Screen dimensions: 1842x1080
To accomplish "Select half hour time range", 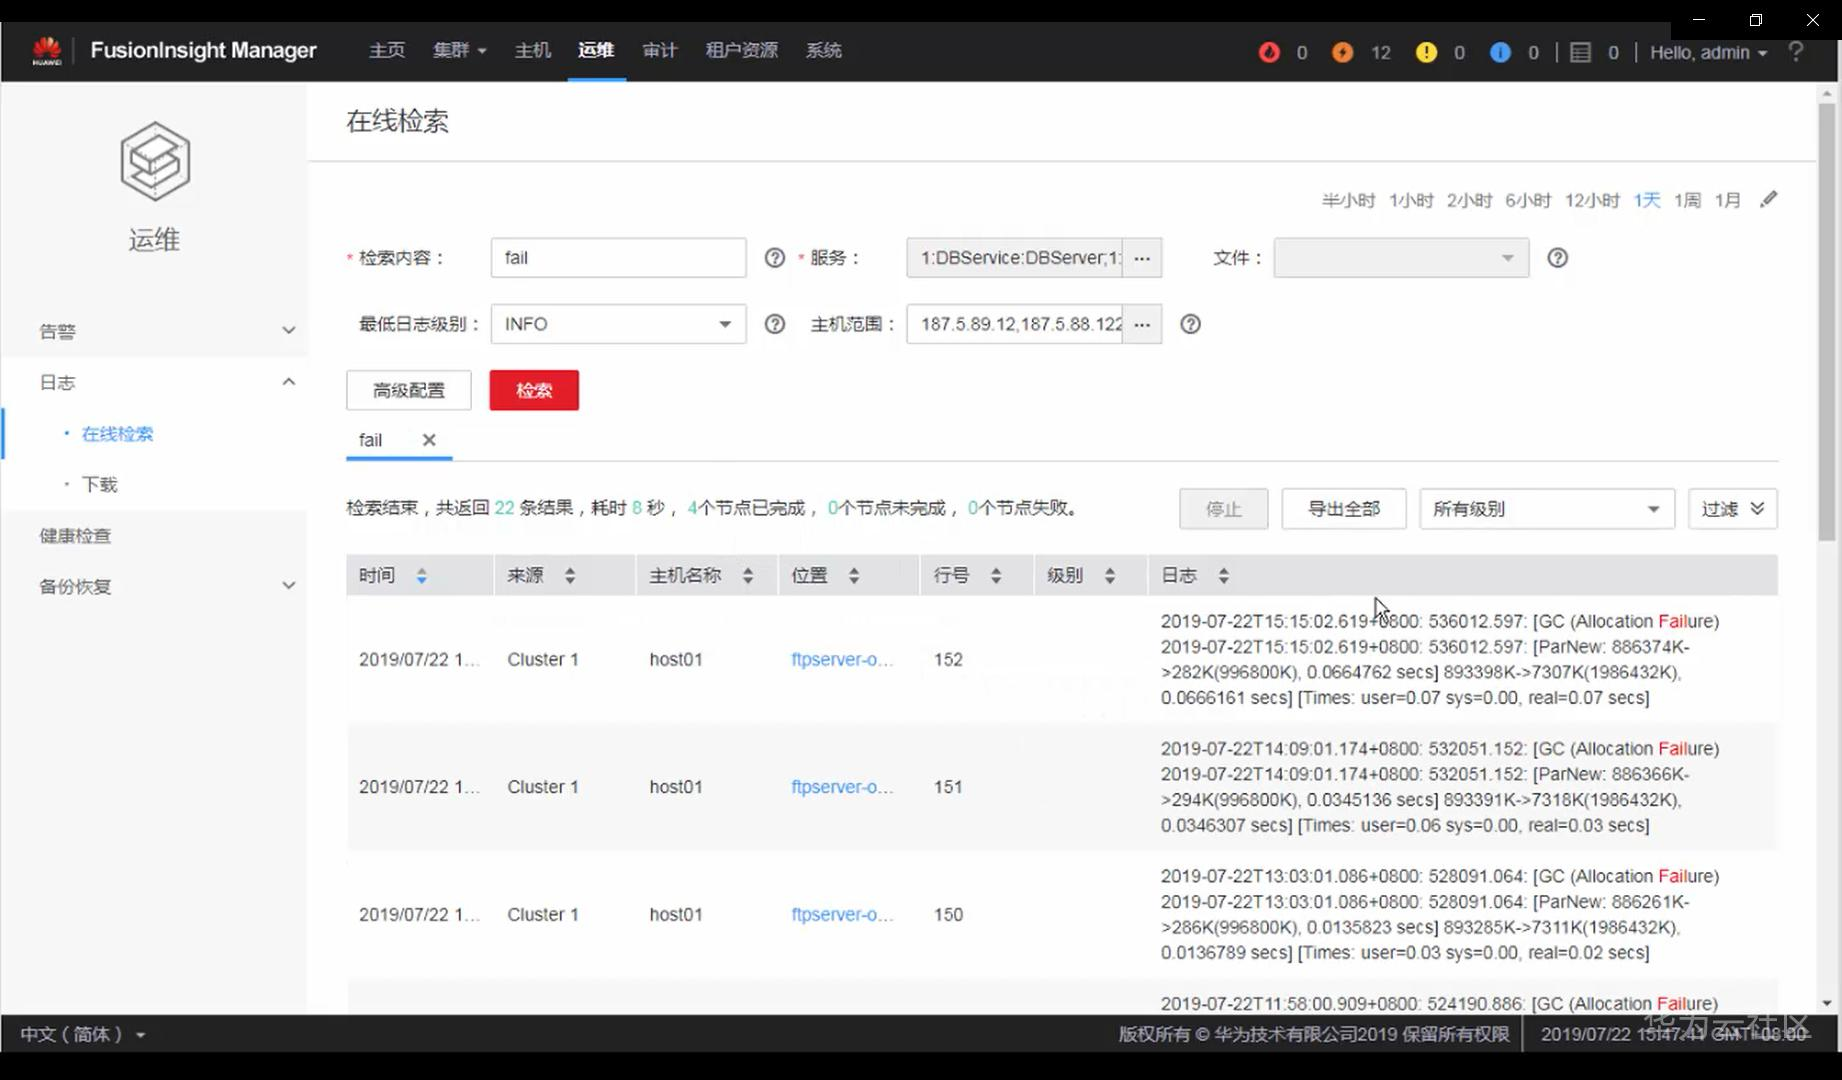I will coord(1348,200).
